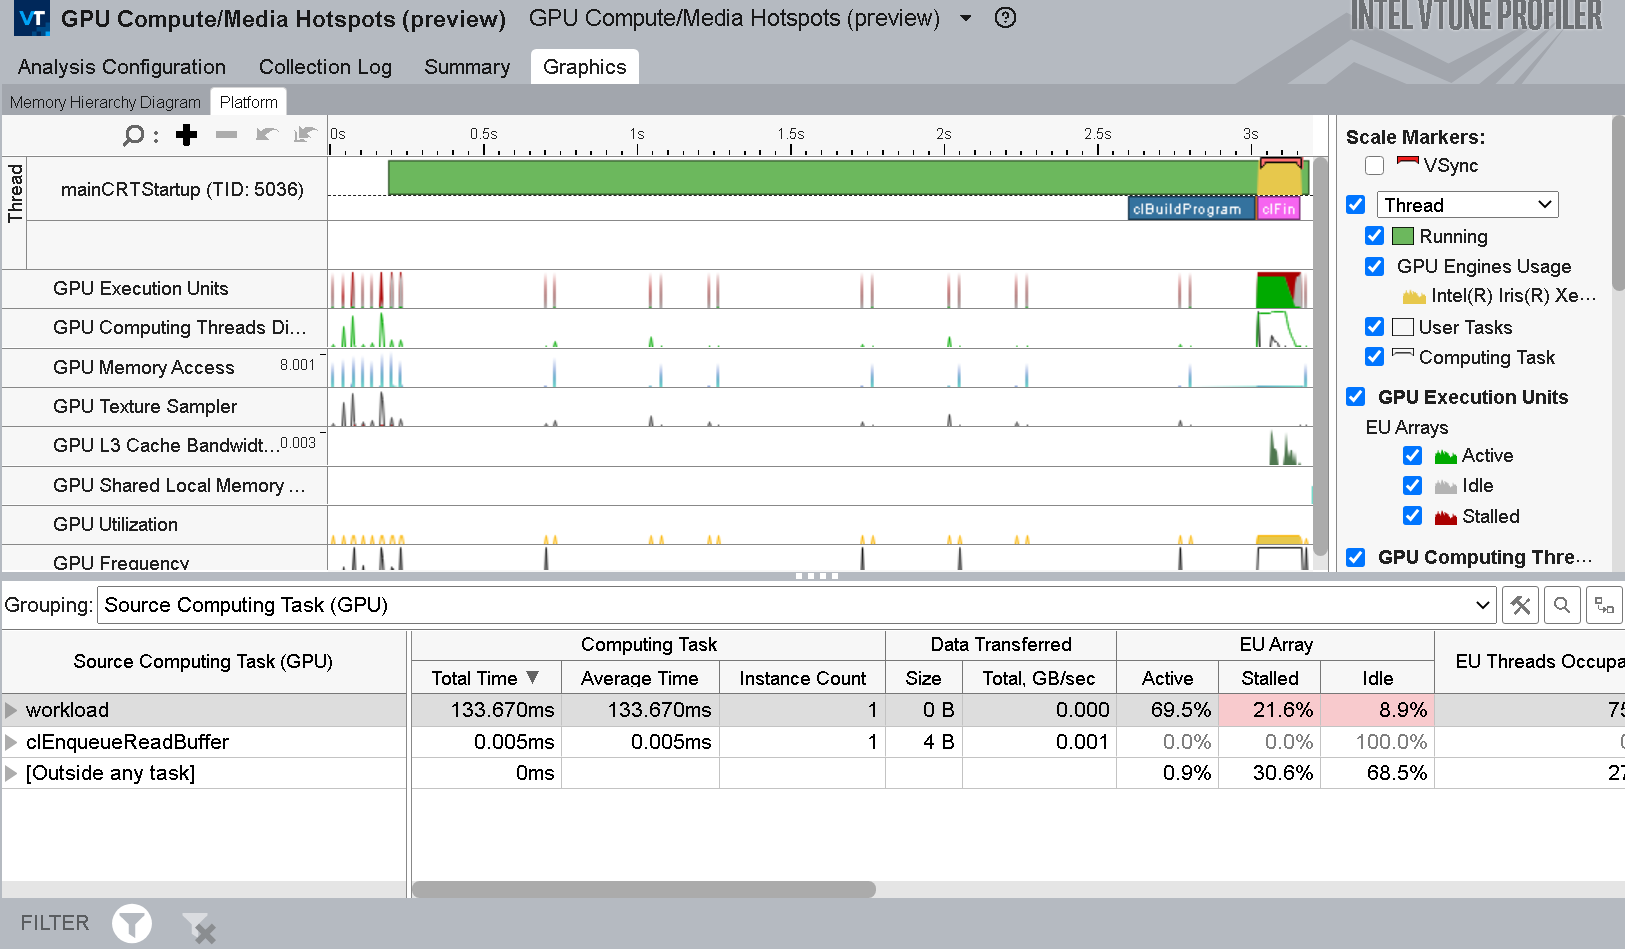Click the zoom in plus icon

[186, 135]
